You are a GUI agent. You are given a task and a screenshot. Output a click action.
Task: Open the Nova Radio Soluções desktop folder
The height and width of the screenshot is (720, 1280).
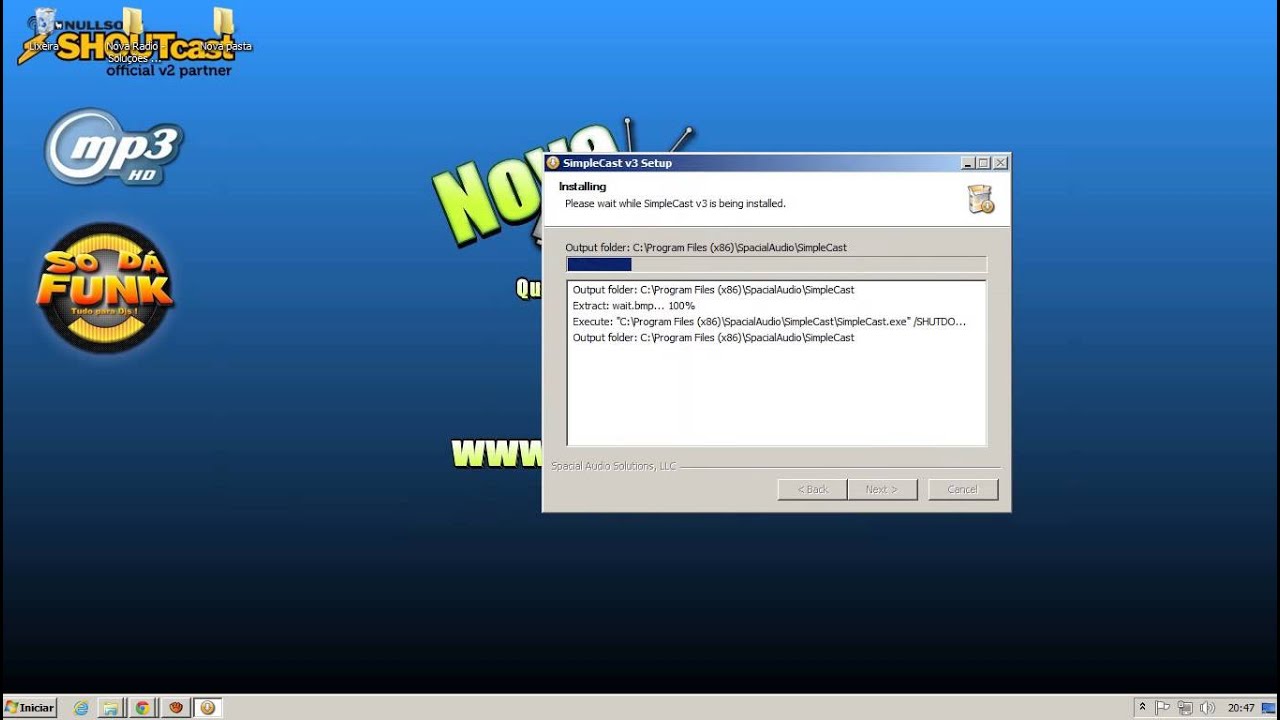point(133,35)
